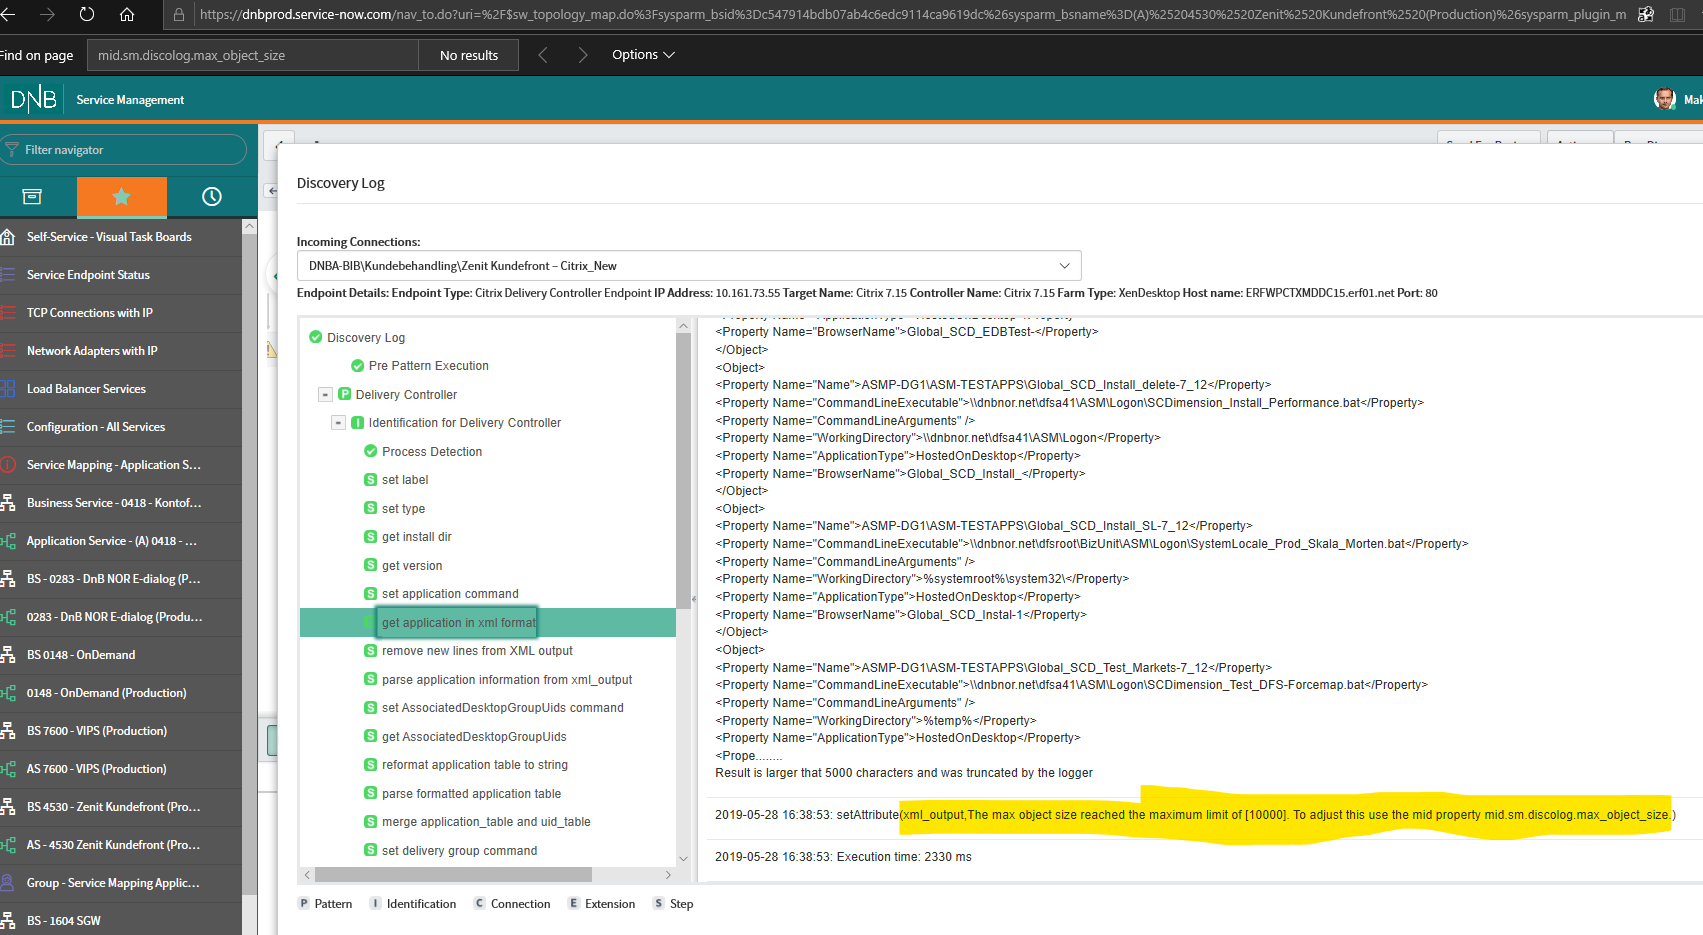The height and width of the screenshot is (935, 1703).
Task: Open Service Endpoint Status favorite
Action: [88, 275]
